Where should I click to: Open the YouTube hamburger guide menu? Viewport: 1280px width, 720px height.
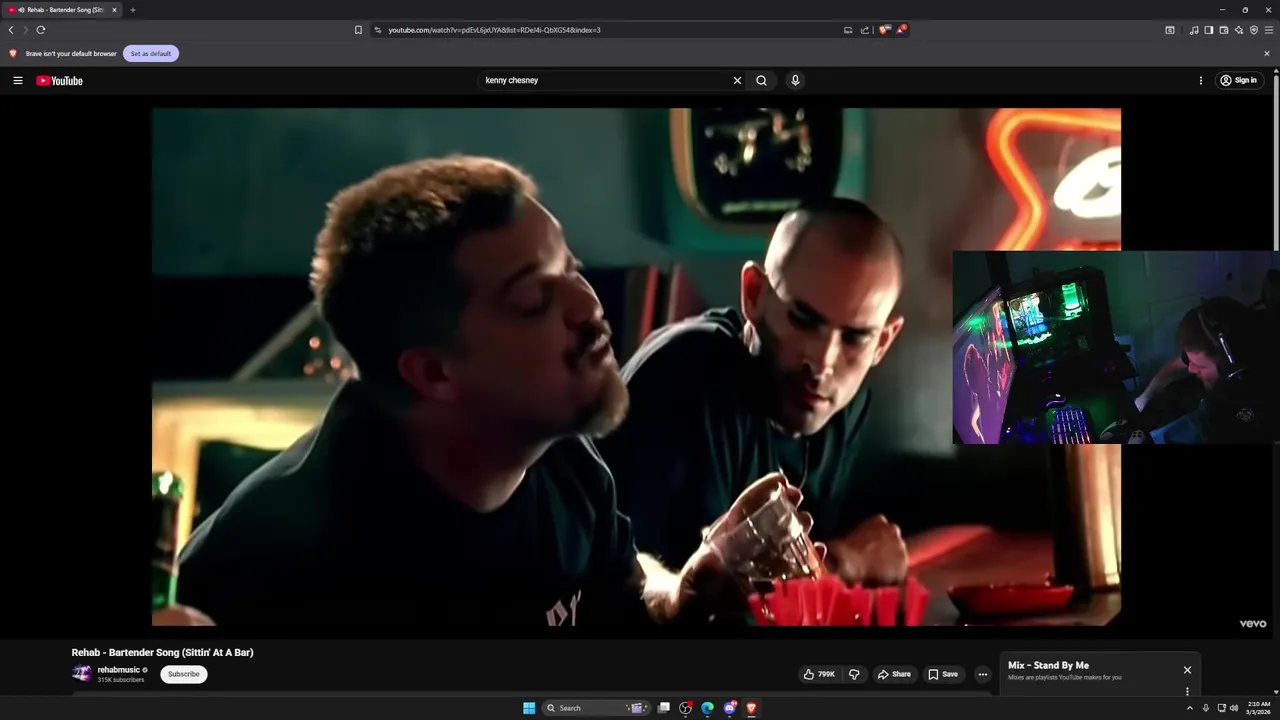tap(18, 80)
